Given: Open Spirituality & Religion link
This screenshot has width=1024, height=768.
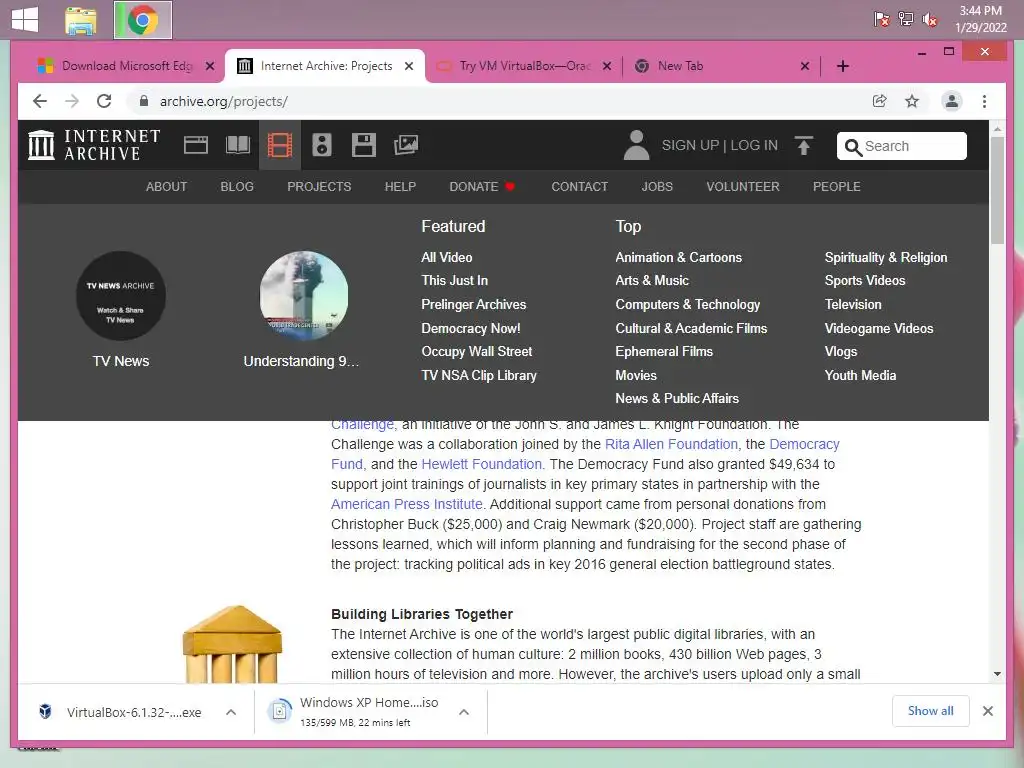Looking at the screenshot, I should tap(886, 257).
